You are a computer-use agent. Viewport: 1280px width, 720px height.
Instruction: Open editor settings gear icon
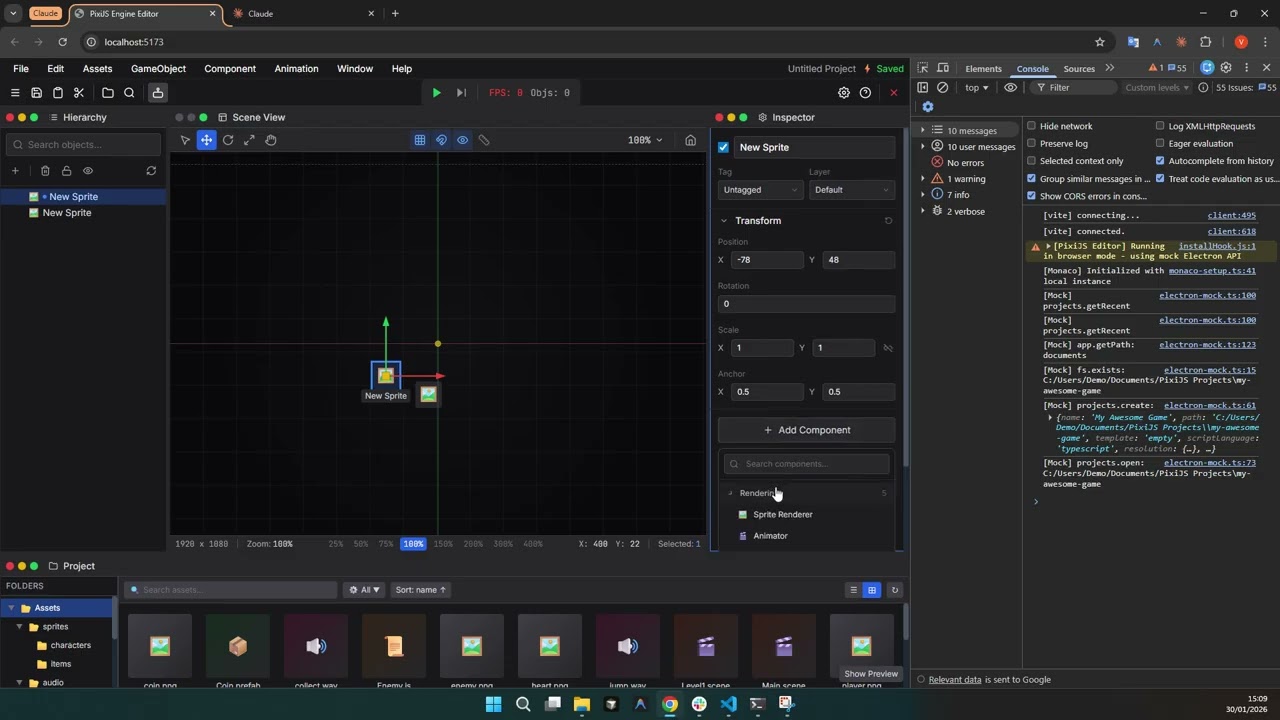point(844,93)
